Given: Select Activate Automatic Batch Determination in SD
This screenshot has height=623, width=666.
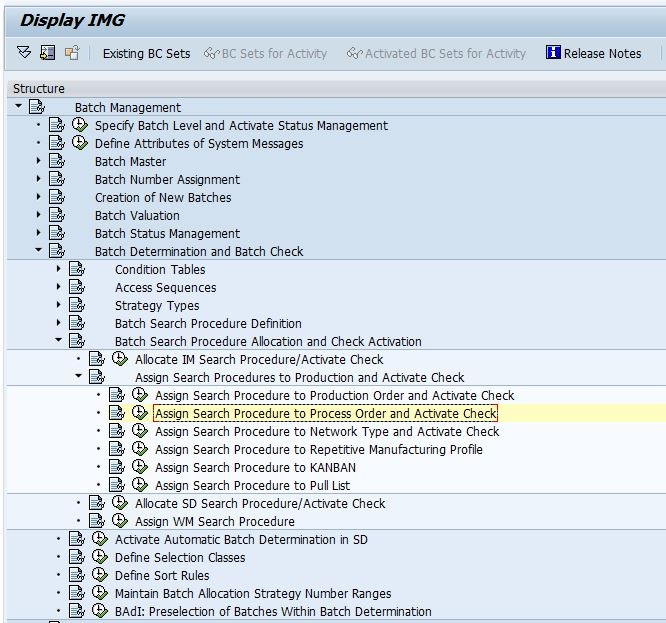Looking at the screenshot, I should point(241,539).
